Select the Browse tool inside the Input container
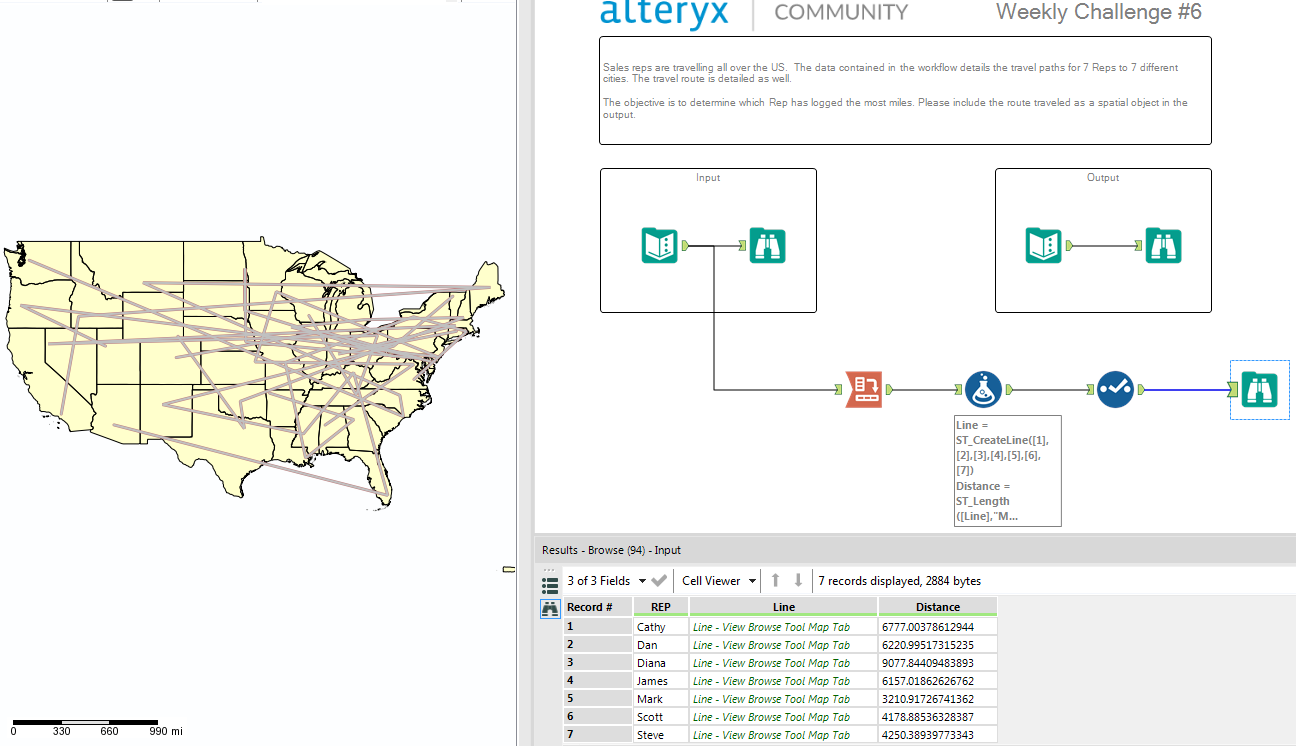Image resolution: width=1296 pixels, height=746 pixels. (767, 245)
